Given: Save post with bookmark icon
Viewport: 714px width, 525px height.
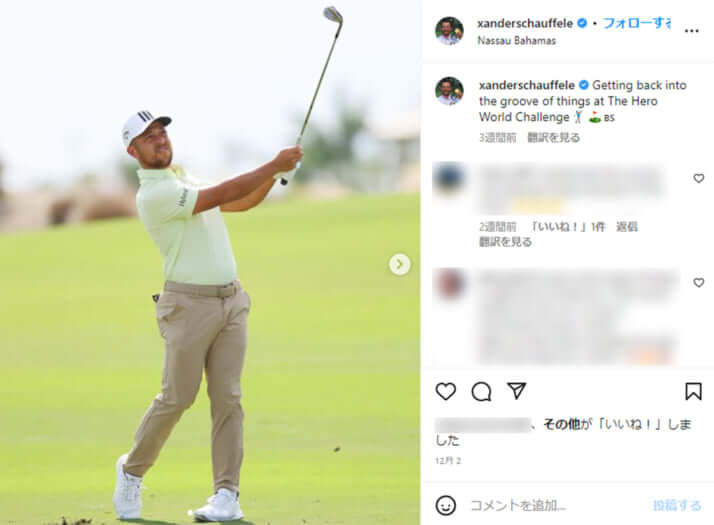Looking at the screenshot, I should coord(693,391).
